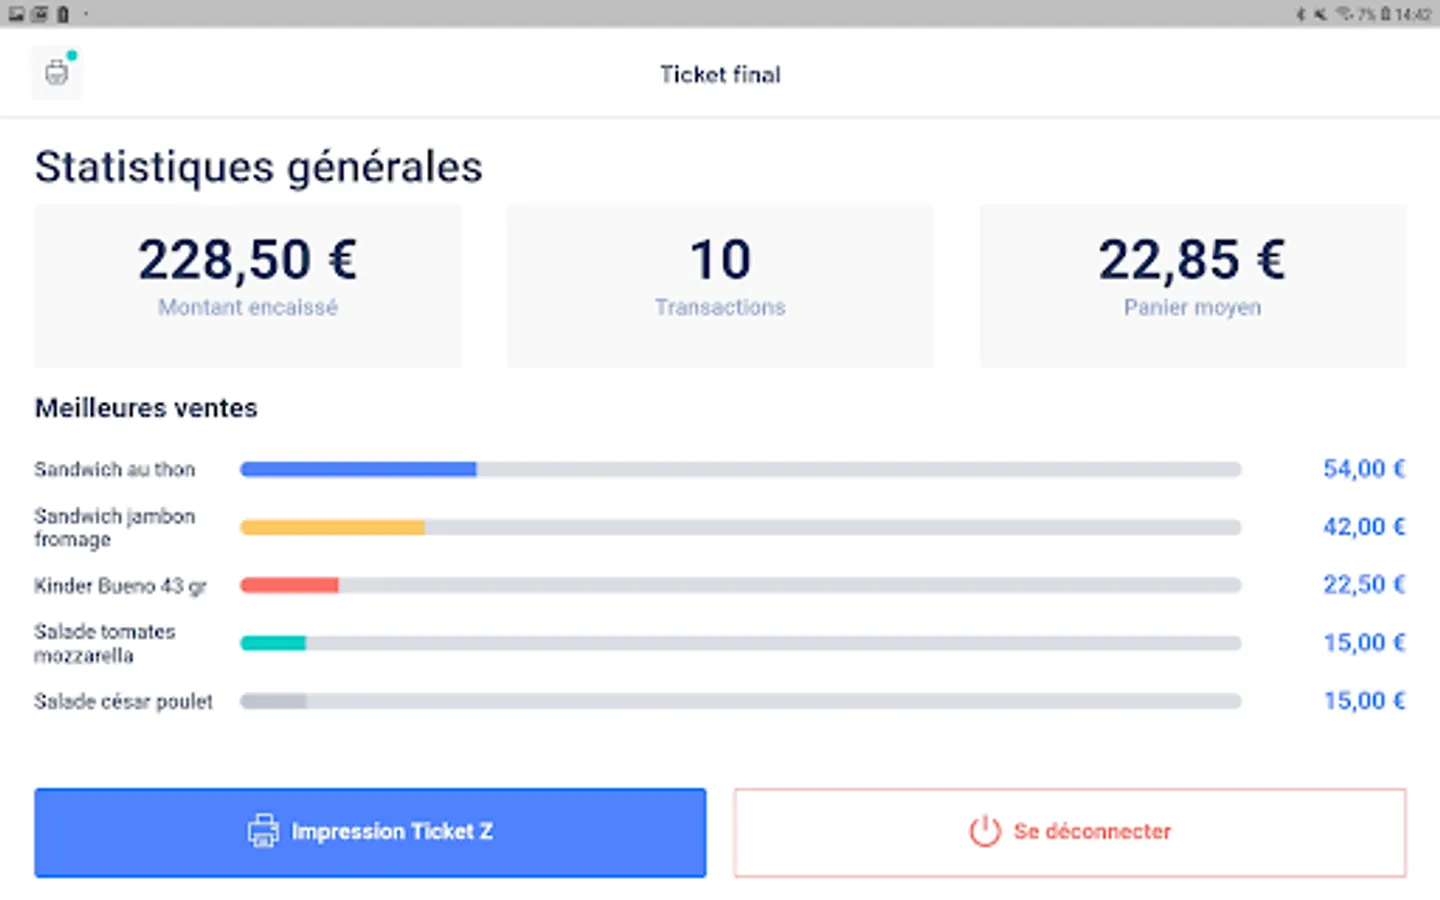1440x900 pixels.
Task: Click the Ticket final page title
Action: click(720, 74)
